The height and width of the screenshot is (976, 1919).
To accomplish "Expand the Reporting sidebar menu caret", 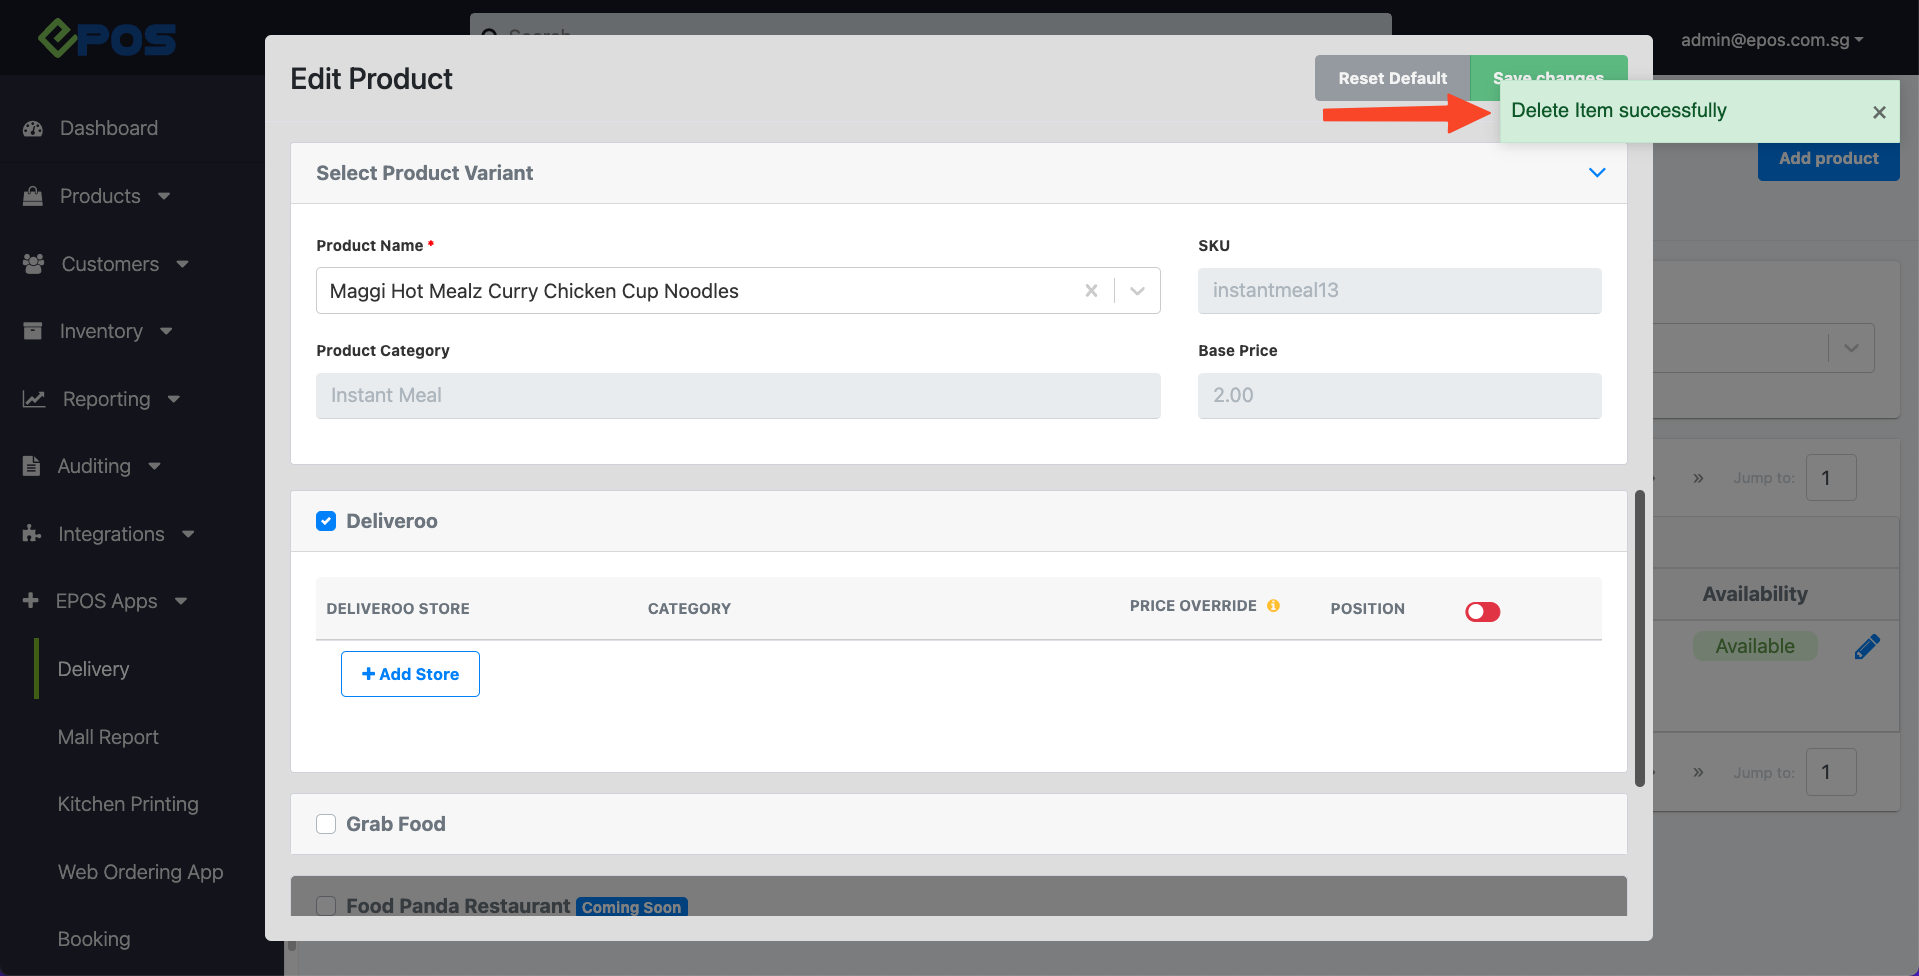I will 174,399.
